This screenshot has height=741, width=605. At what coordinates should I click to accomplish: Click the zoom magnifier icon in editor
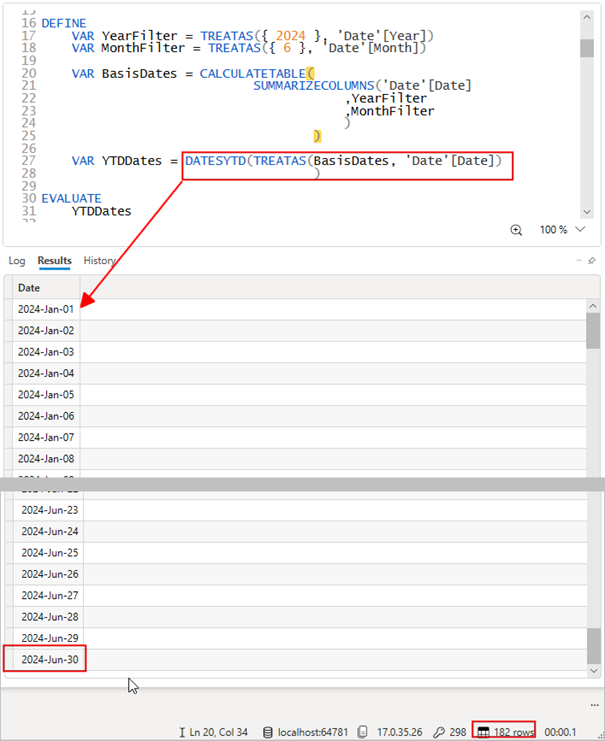[516, 230]
